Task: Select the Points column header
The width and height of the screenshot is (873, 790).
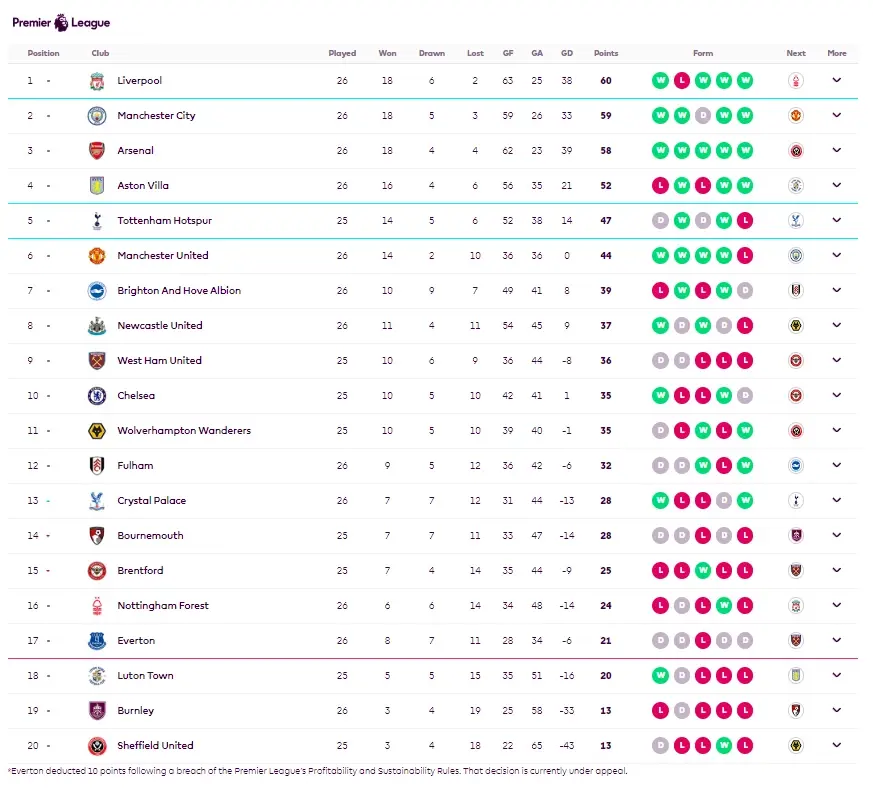Action: 606,53
